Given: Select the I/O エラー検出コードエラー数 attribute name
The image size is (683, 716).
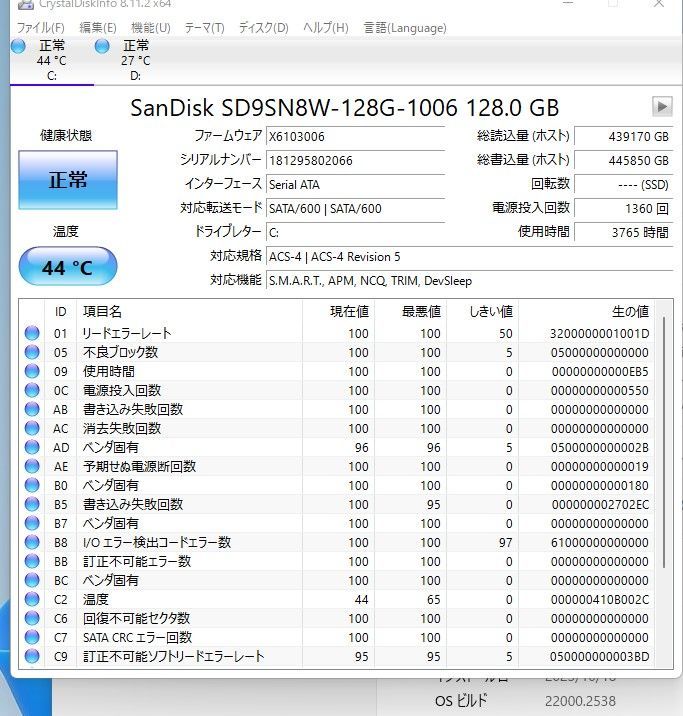Looking at the screenshot, I should (x=157, y=542).
